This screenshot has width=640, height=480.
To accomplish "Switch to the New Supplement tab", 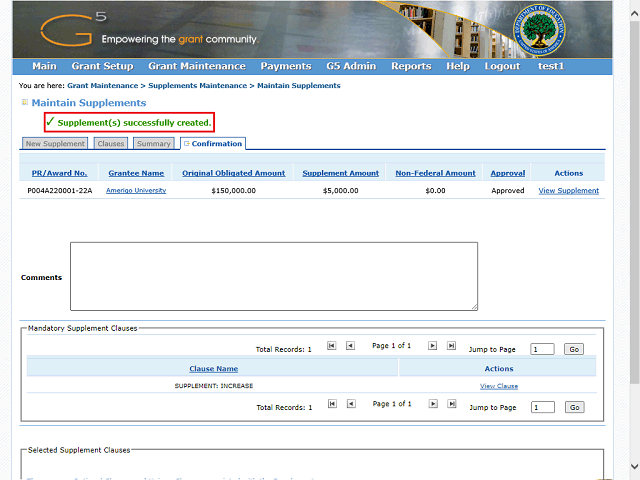I will [x=55, y=144].
